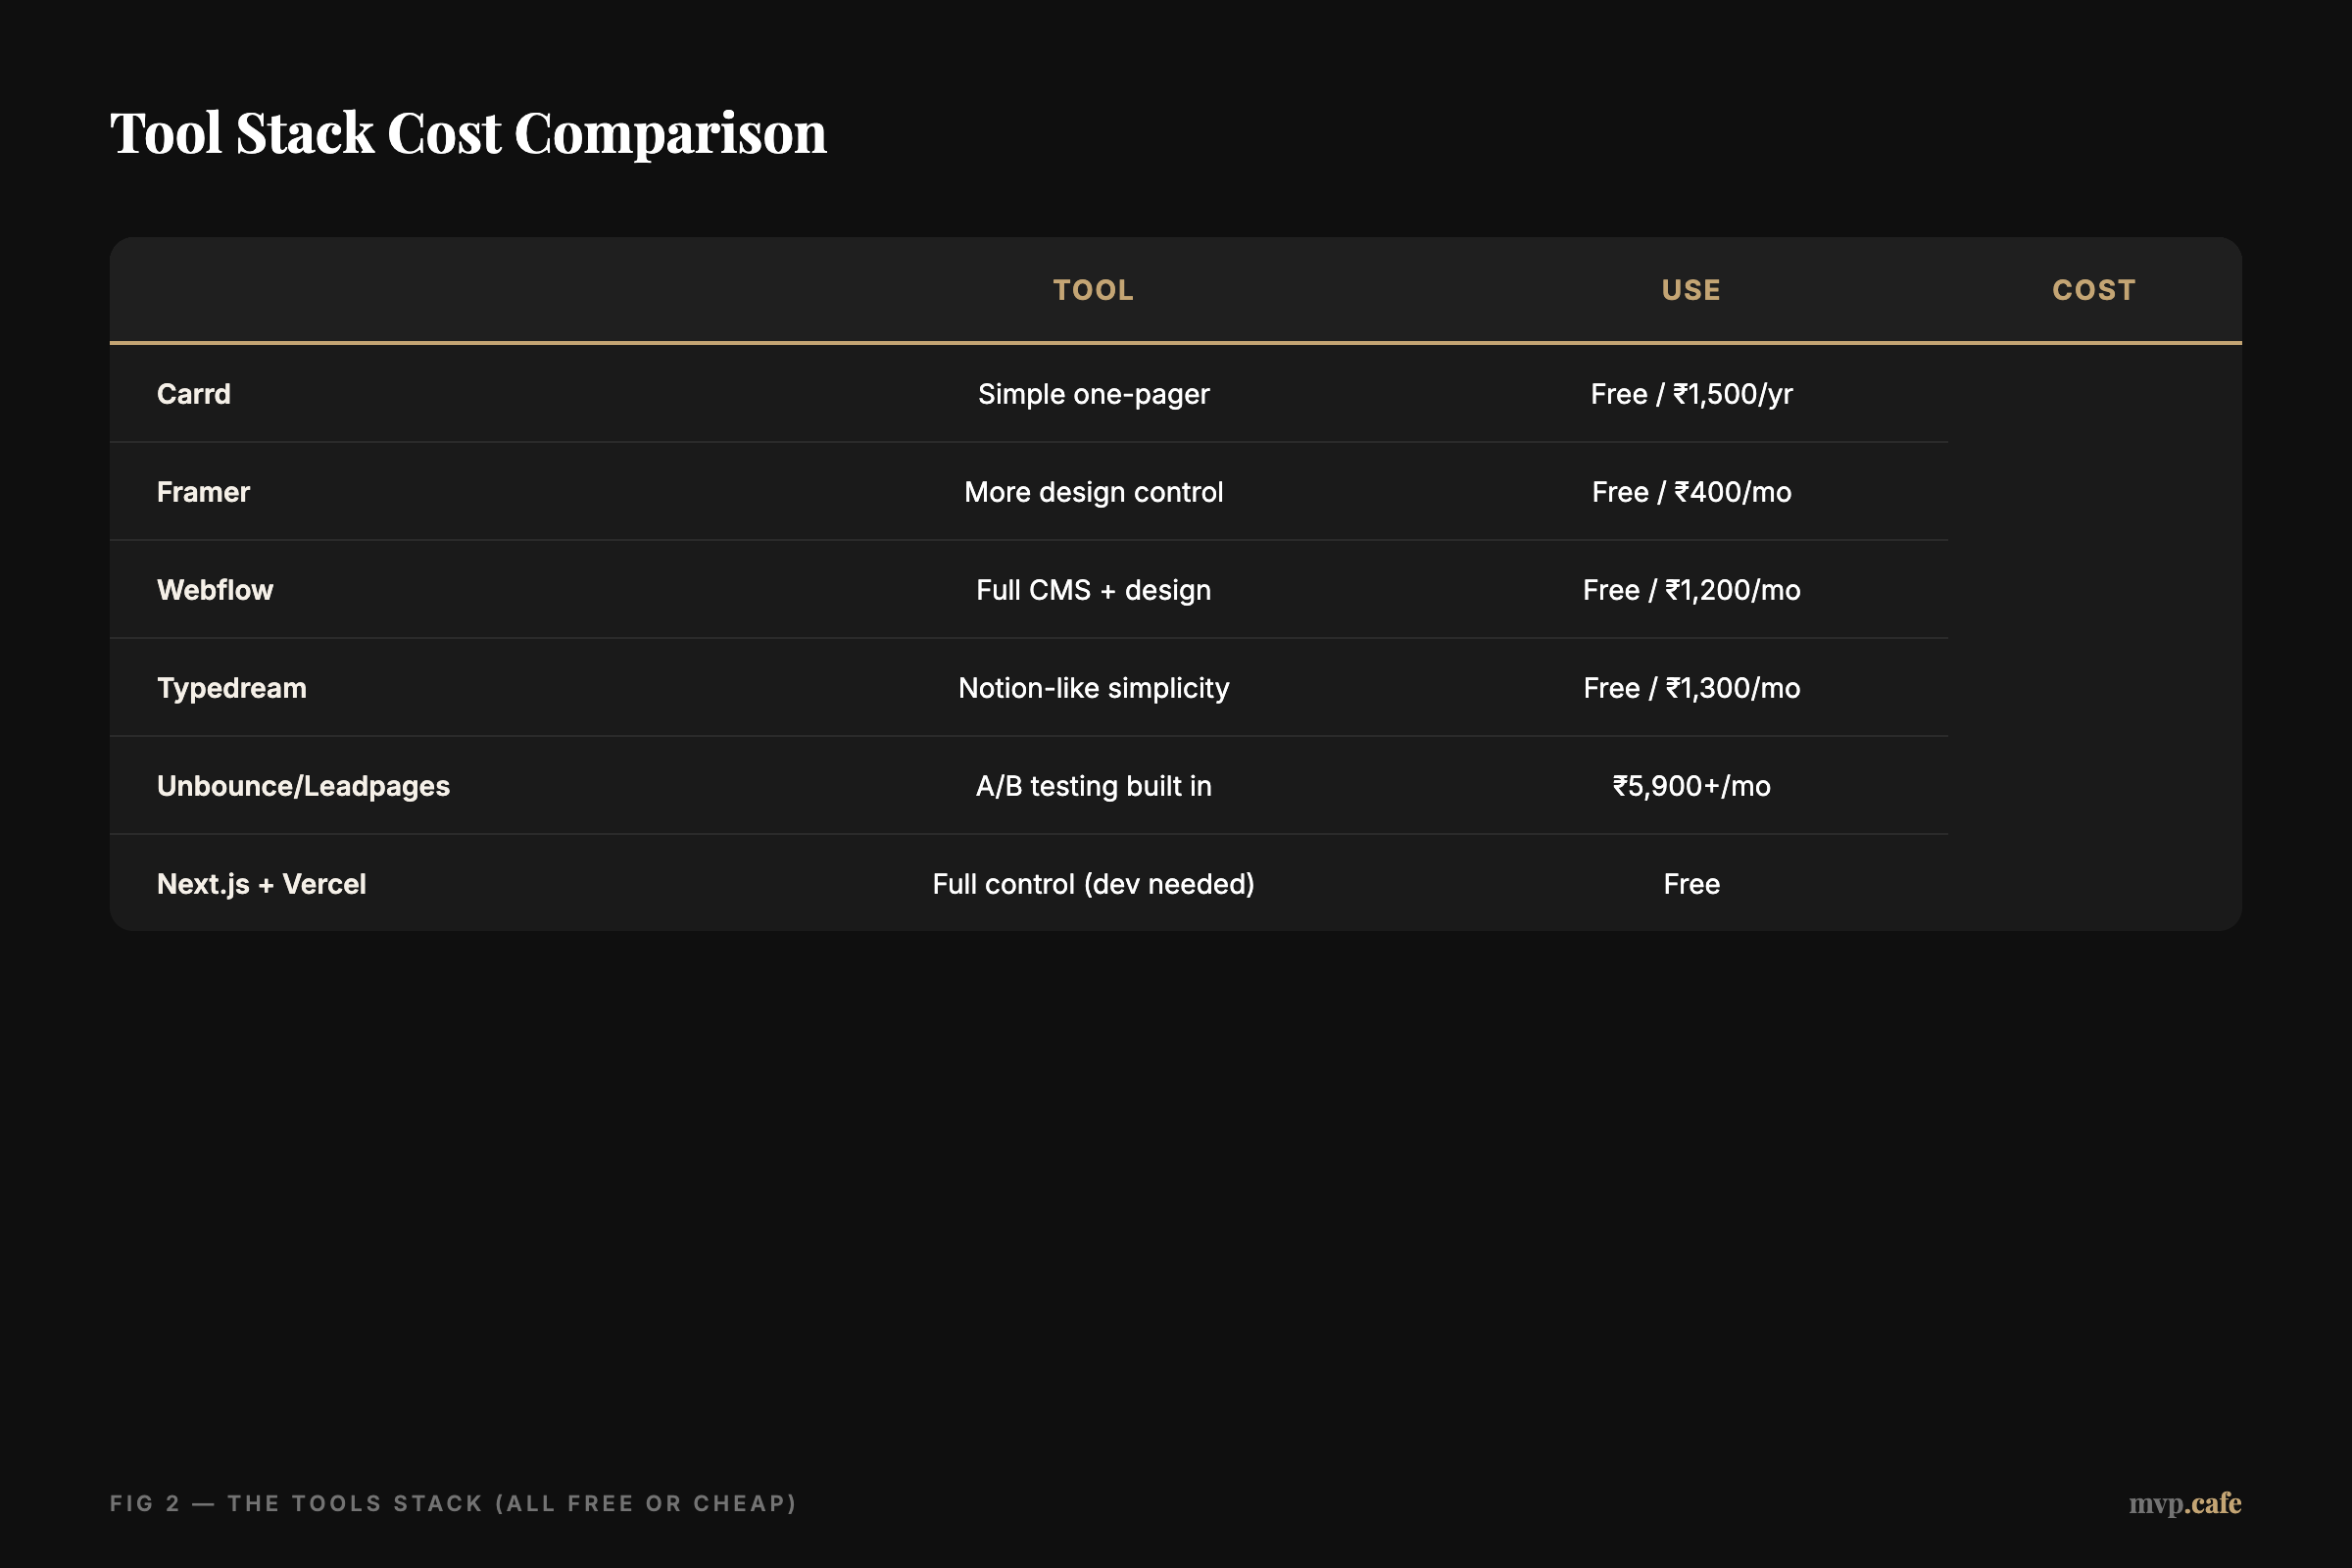Screen dimensions: 2352x1568
Task: Click the ₹5,900+/mo cost value
Action: click(1690, 786)
